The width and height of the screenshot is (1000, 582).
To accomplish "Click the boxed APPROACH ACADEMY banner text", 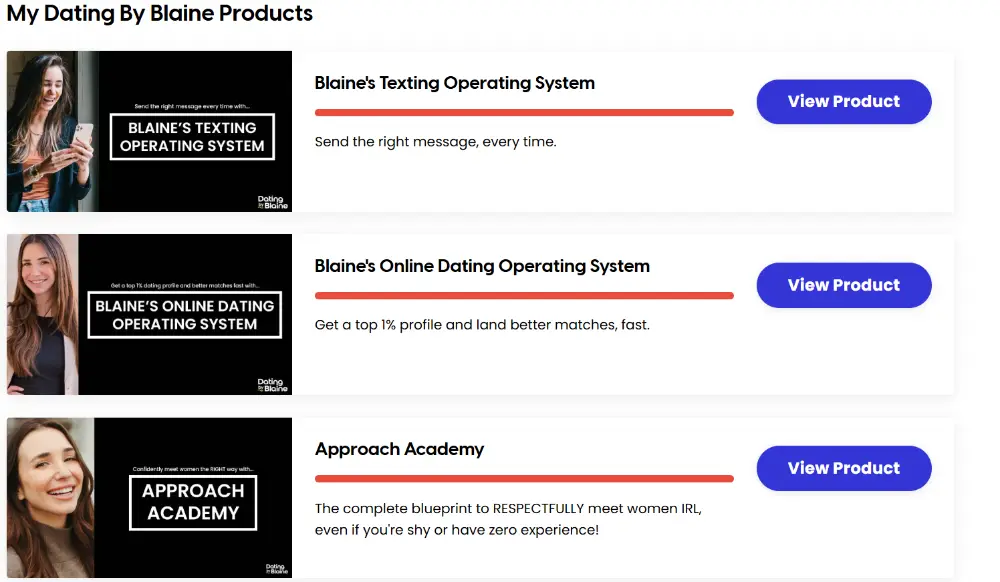I will tap(193, 502).
